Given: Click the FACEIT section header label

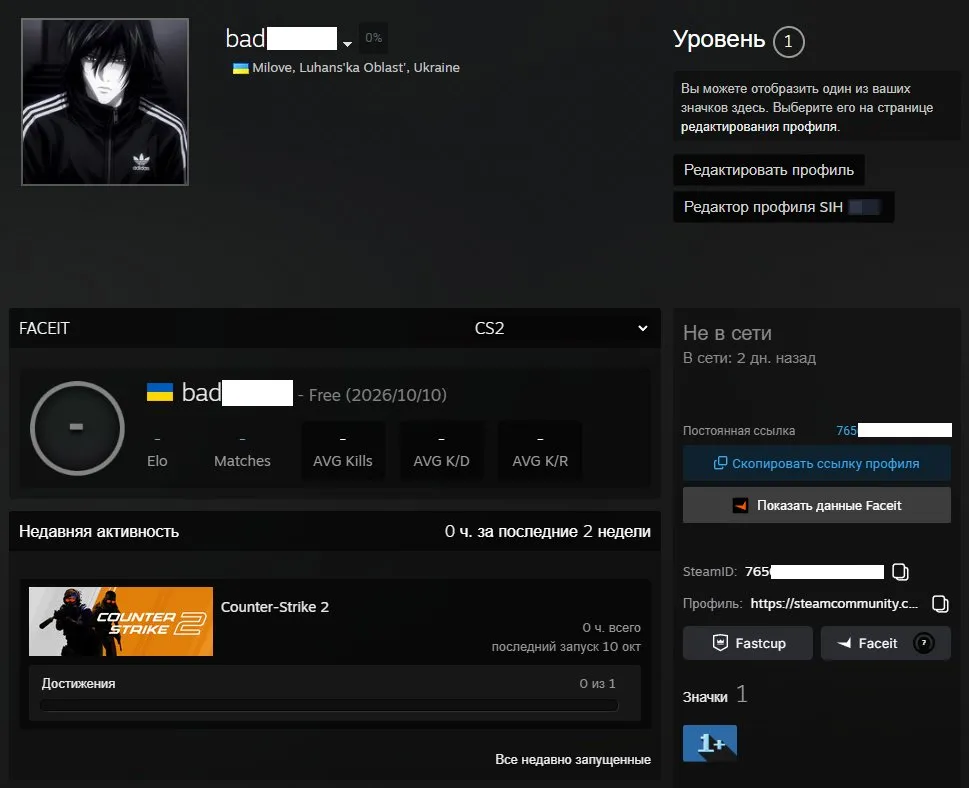Looking at the screenshot, I should (x=44, y=328).
